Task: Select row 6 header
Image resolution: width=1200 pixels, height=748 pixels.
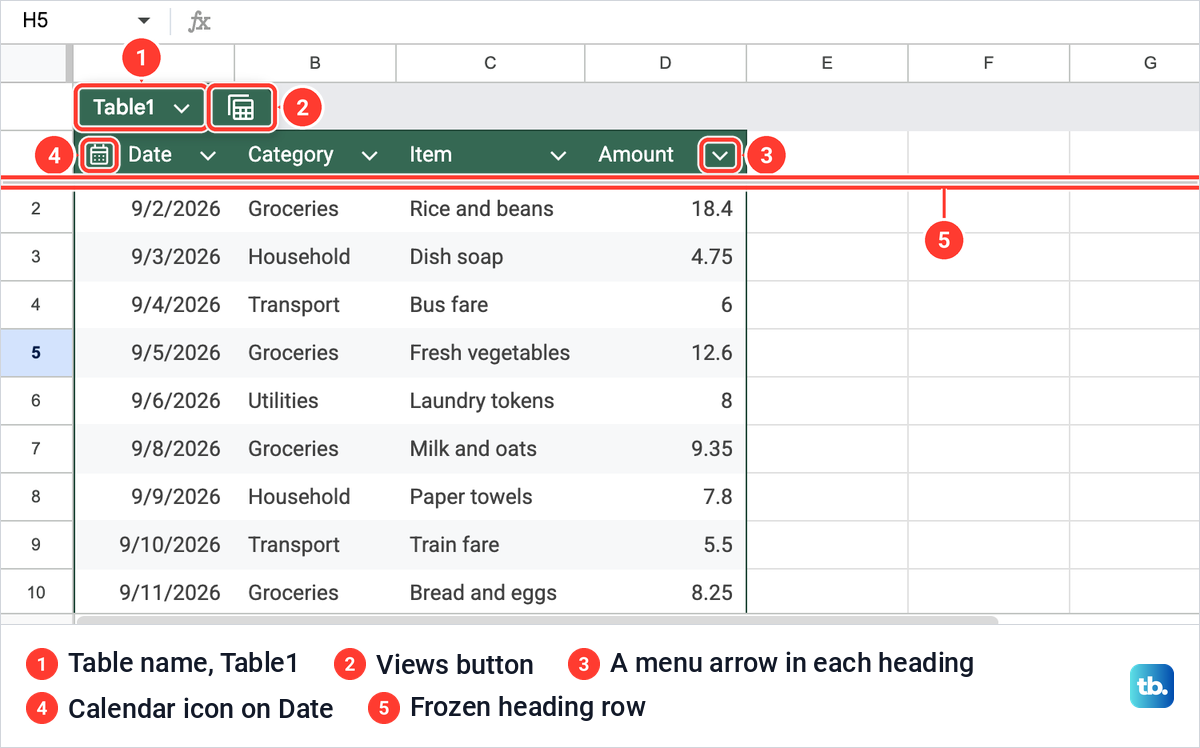Action: point(36,401)
